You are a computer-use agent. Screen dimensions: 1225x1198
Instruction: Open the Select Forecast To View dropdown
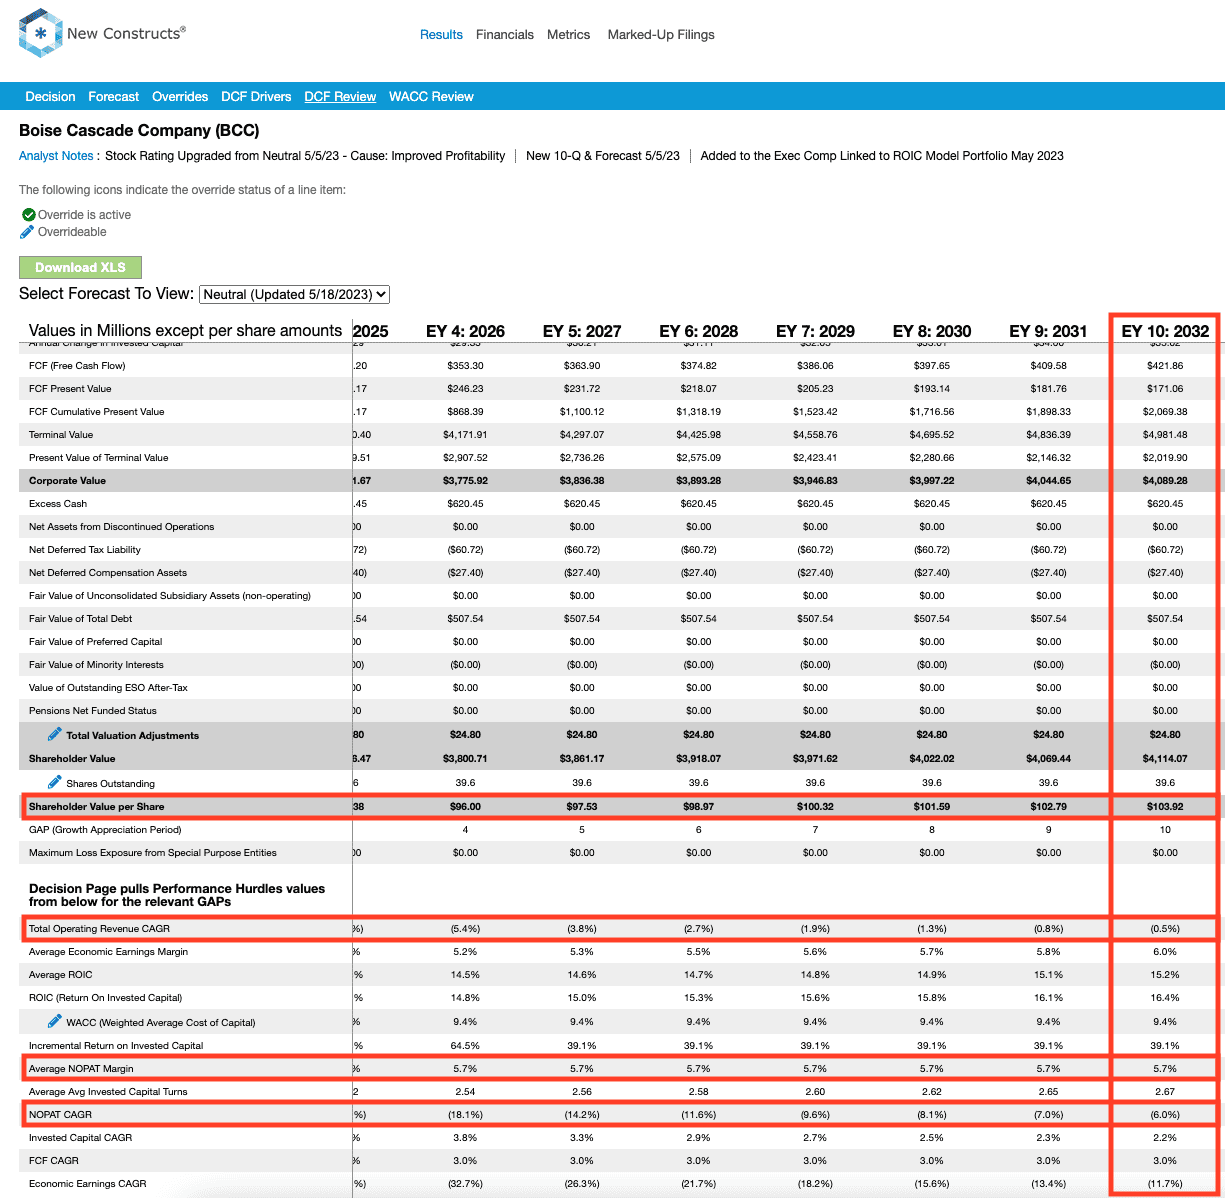point(294,294)
